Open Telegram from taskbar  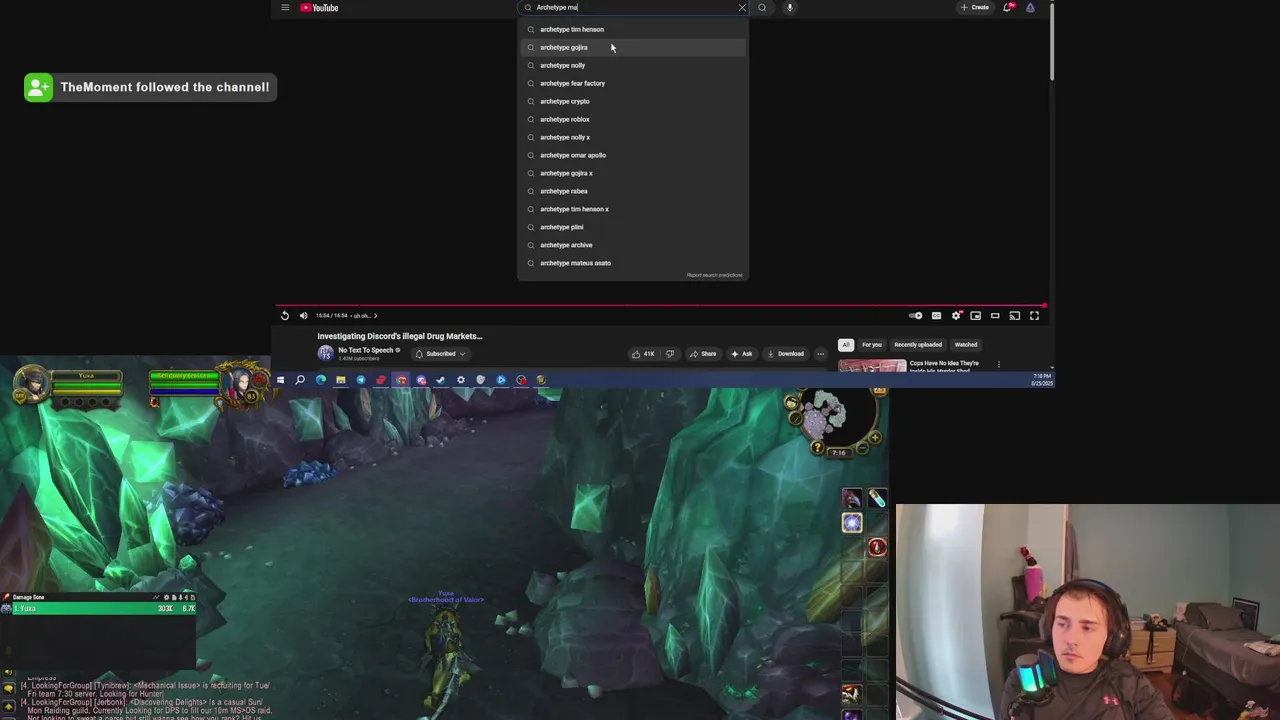tap(361, 380)
